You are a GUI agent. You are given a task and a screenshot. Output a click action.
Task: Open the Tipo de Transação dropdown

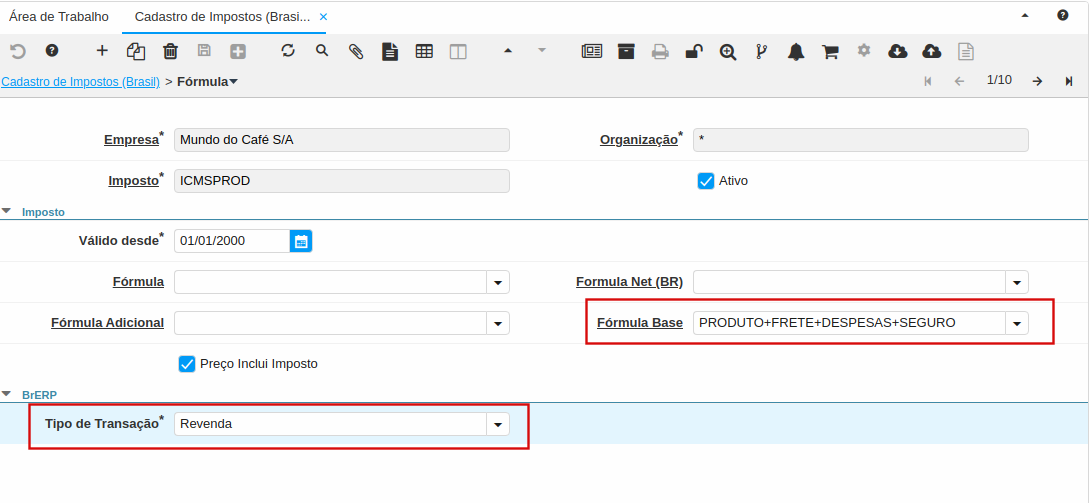click(498, 424)
